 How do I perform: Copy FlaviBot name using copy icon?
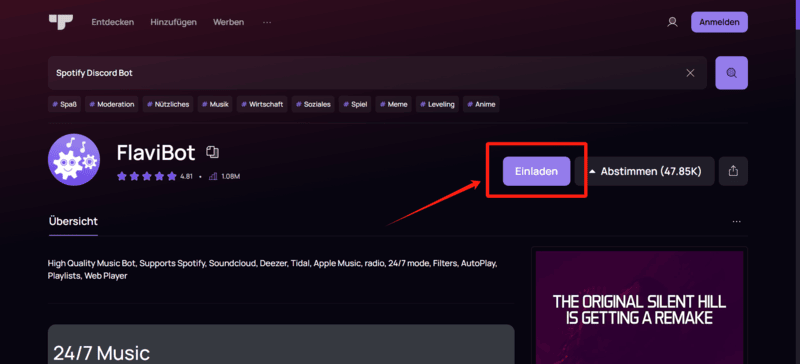(x=212, y=152)
